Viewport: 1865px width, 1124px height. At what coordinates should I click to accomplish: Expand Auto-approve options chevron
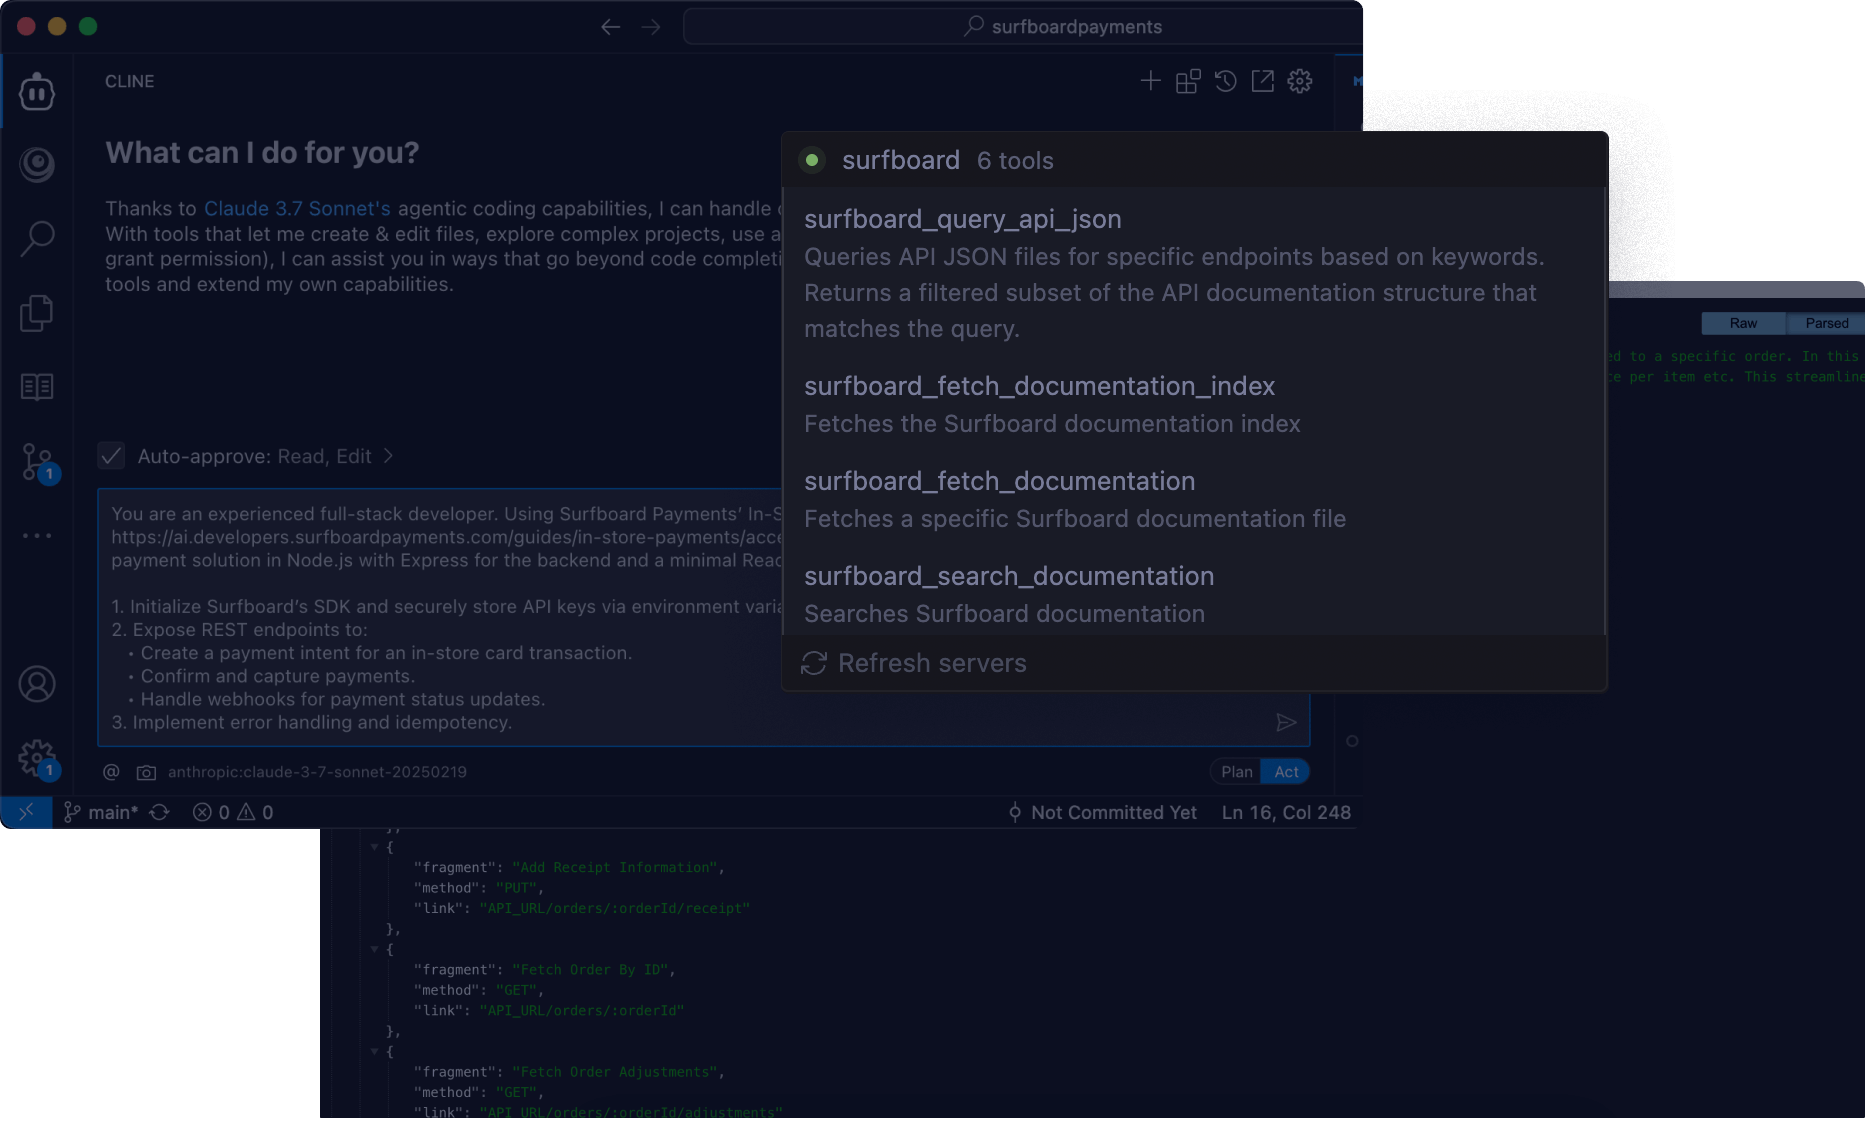(388, 456)
